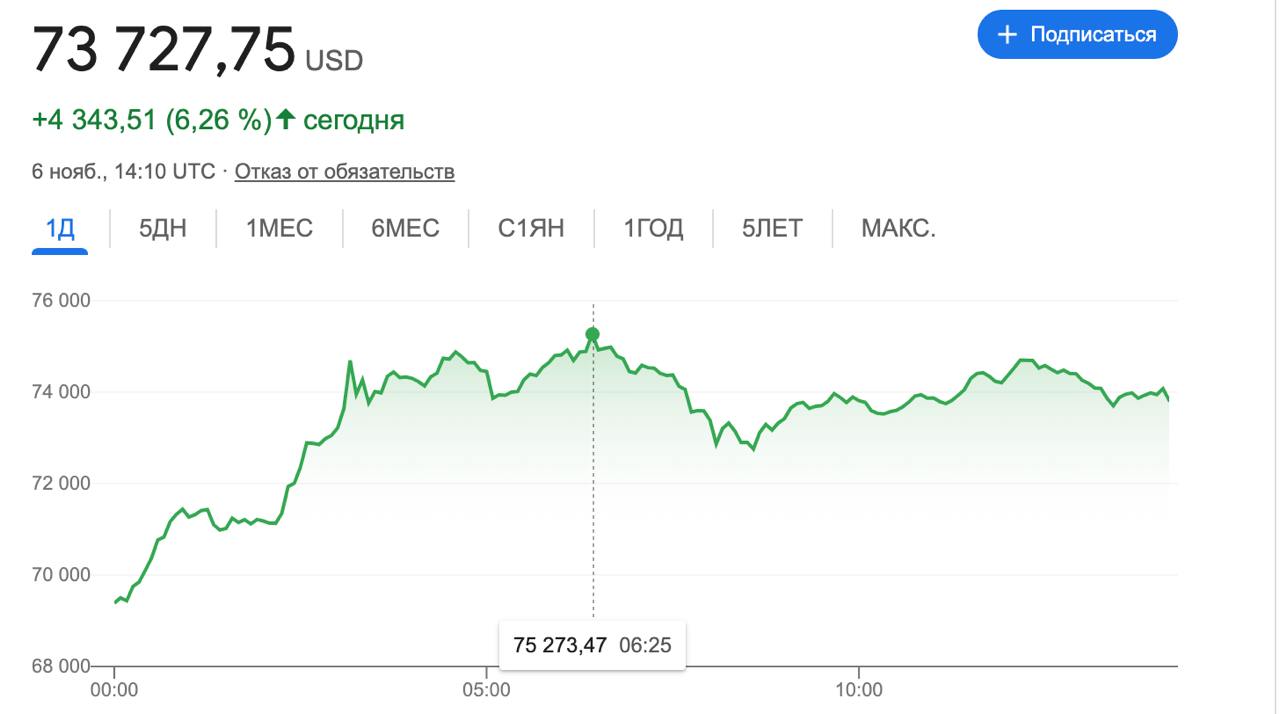Click the green peak marker dot on chart
This screenshot has height=714, width=1280.
pos(592,334)
